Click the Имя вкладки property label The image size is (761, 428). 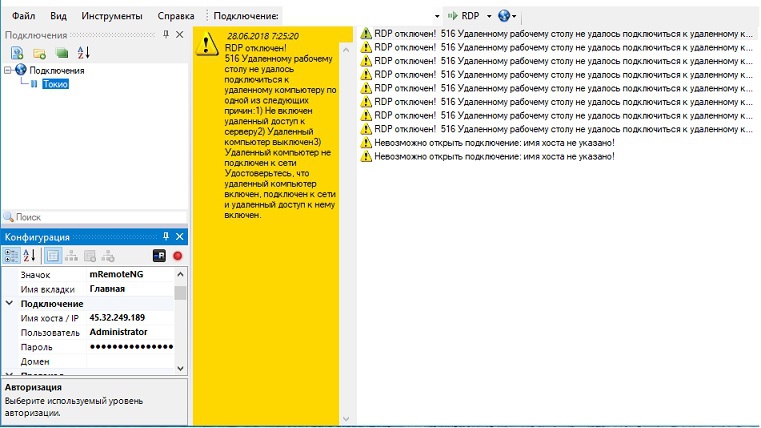coord(48,289)
